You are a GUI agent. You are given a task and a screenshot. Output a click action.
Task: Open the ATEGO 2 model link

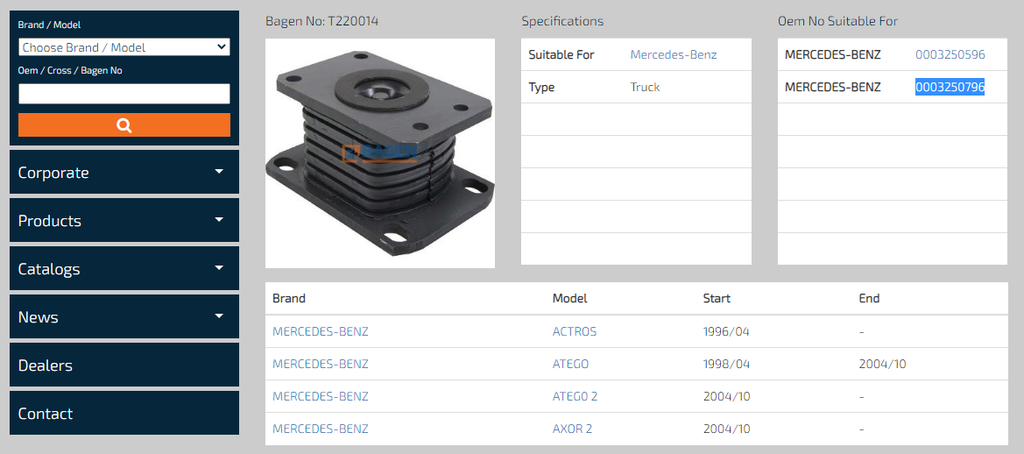[x=575, y=396]
